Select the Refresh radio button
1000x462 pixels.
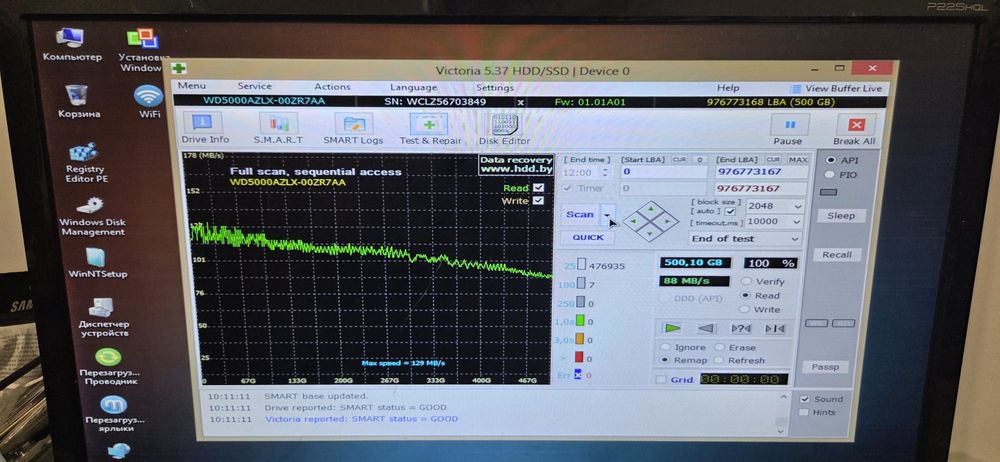click(719, 361)
